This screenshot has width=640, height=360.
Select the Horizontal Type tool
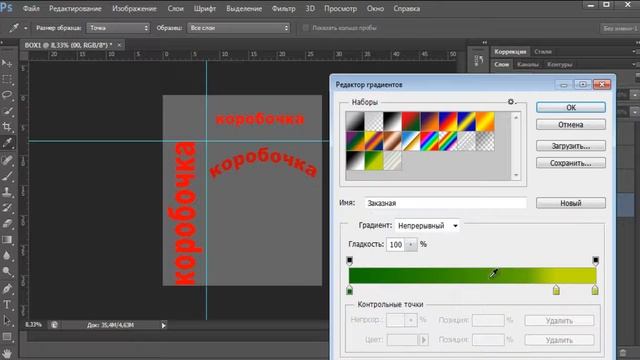coord(7,304)
